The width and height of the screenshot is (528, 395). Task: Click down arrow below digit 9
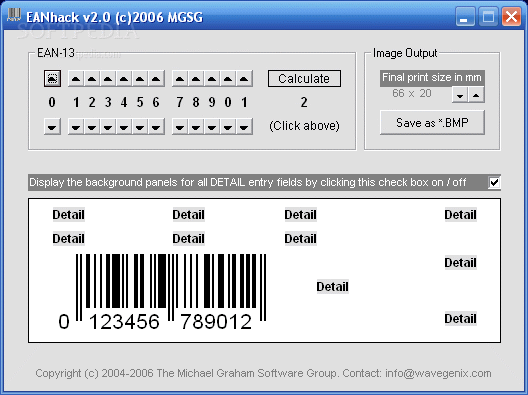pos(212,127)
